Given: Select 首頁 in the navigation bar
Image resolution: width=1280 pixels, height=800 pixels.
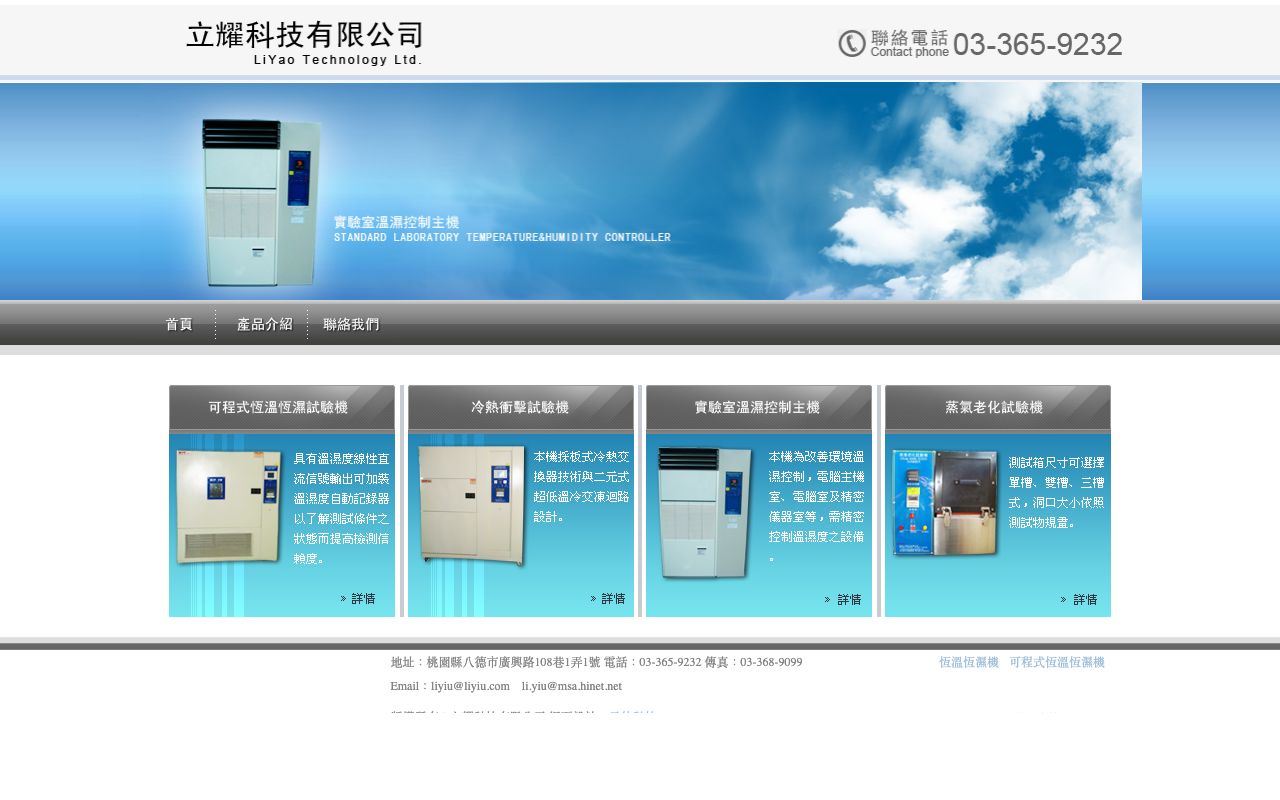Looking at the screenshot, I should [x=178, y=324].
